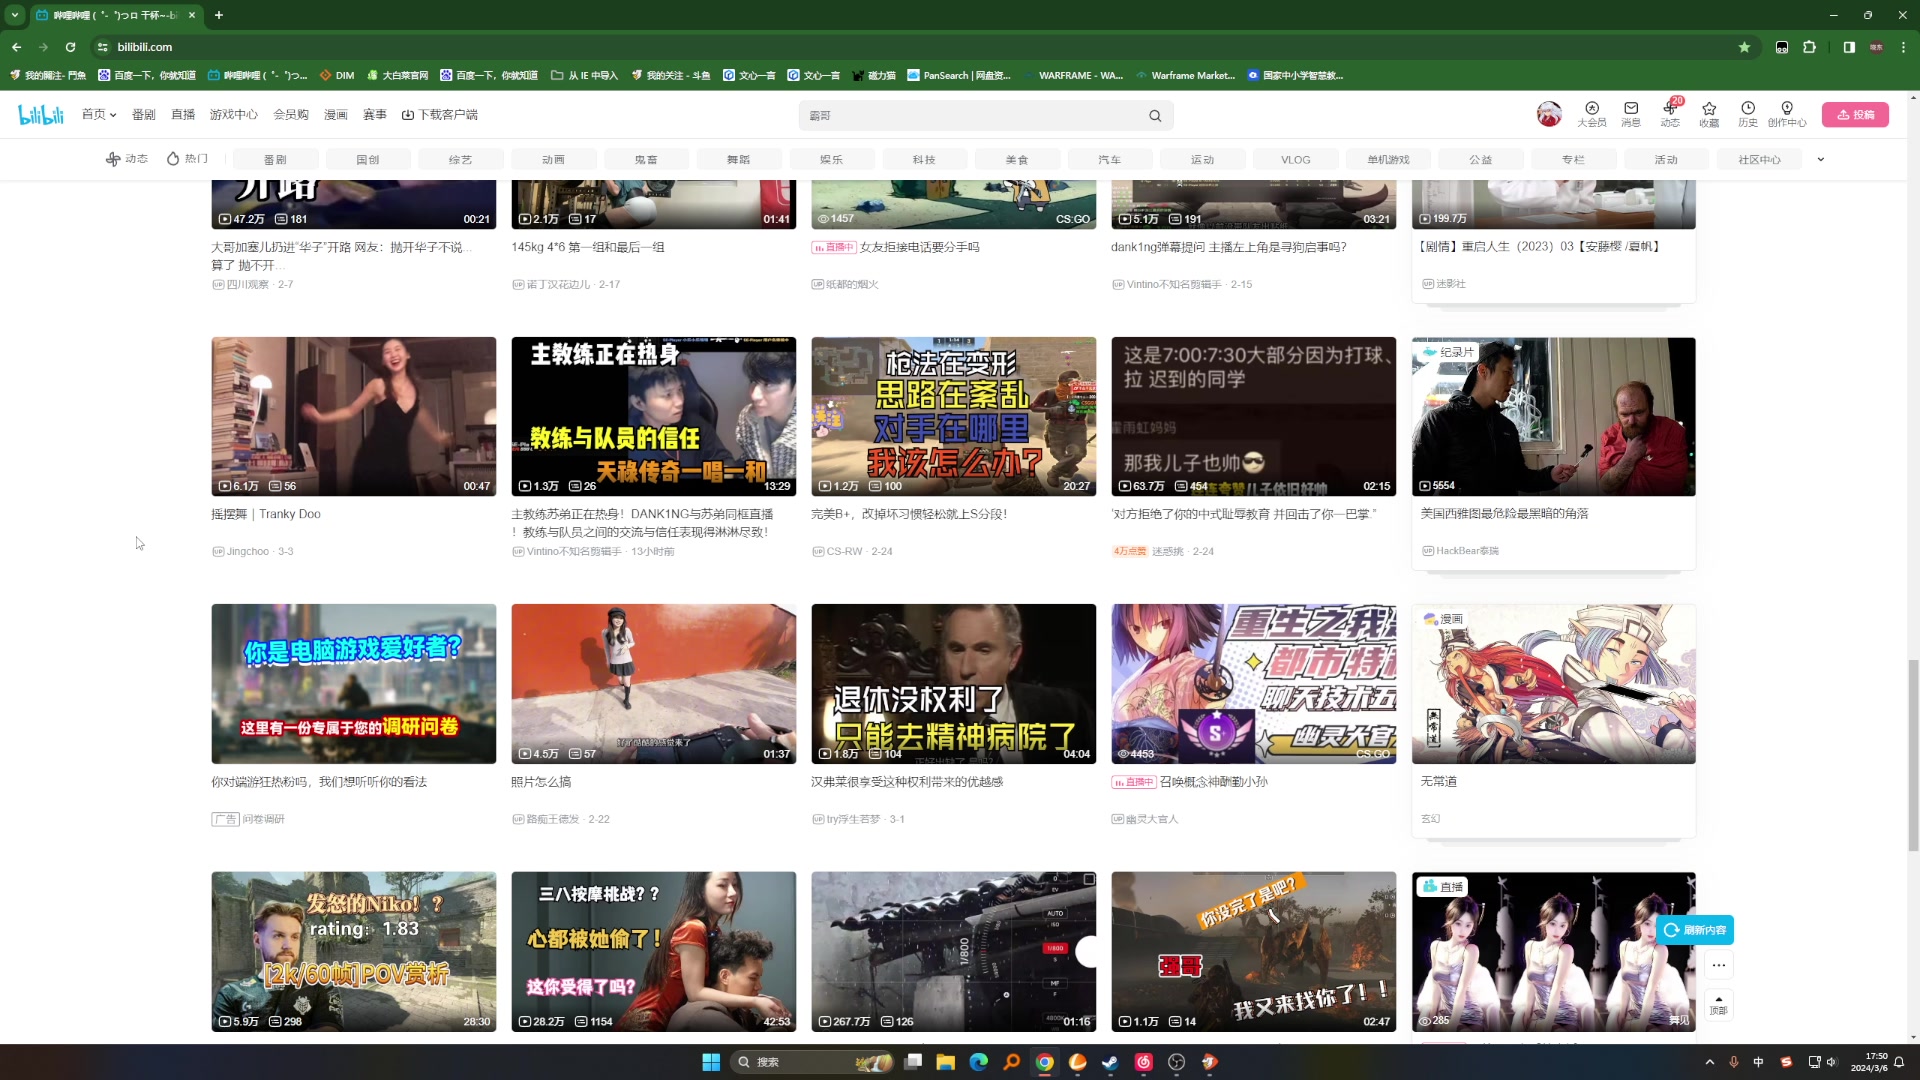Click the Windows taskbar search box

coord(812,1062)
